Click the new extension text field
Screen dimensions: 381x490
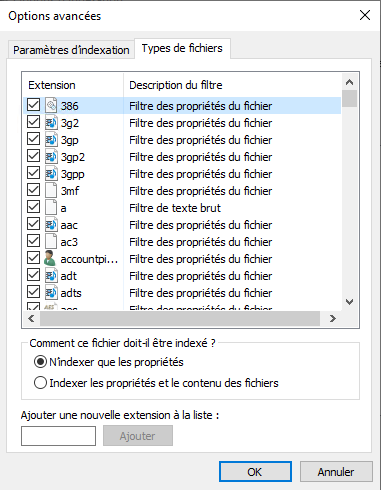[x=58, y=436]
